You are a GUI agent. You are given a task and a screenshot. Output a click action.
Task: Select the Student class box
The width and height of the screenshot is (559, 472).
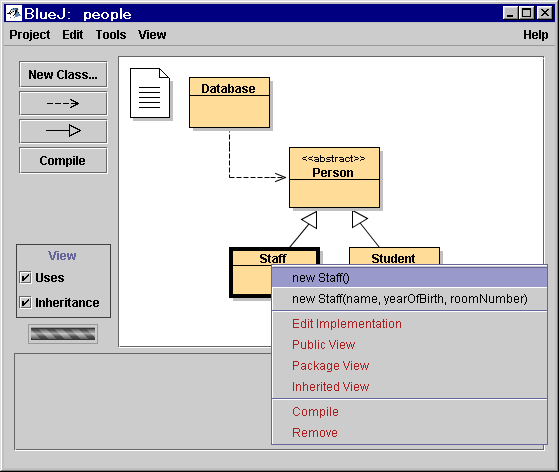pyautogui.click(x=394, y=257)
